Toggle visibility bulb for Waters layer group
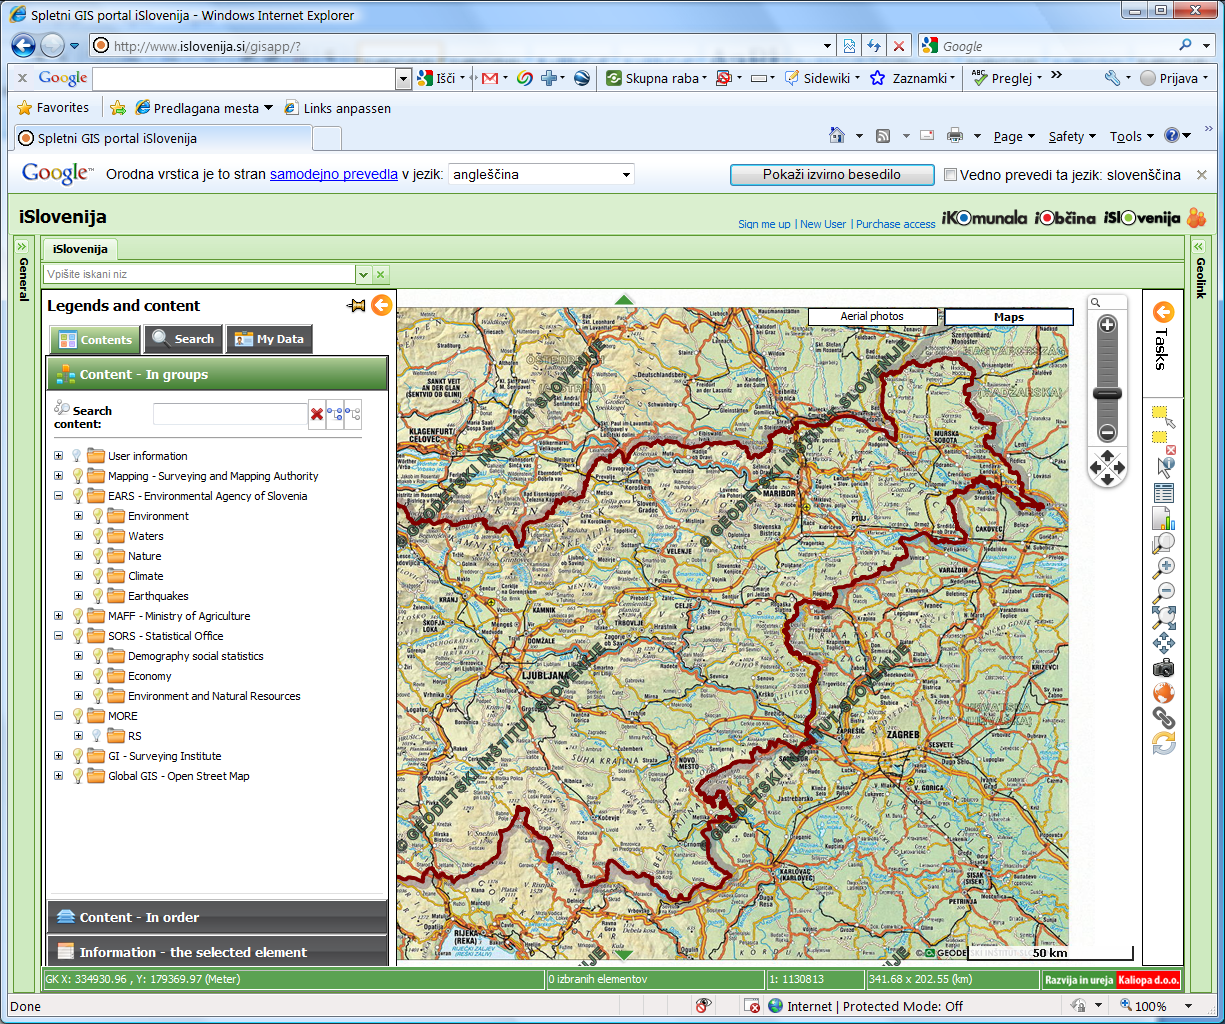 point(97,536)
